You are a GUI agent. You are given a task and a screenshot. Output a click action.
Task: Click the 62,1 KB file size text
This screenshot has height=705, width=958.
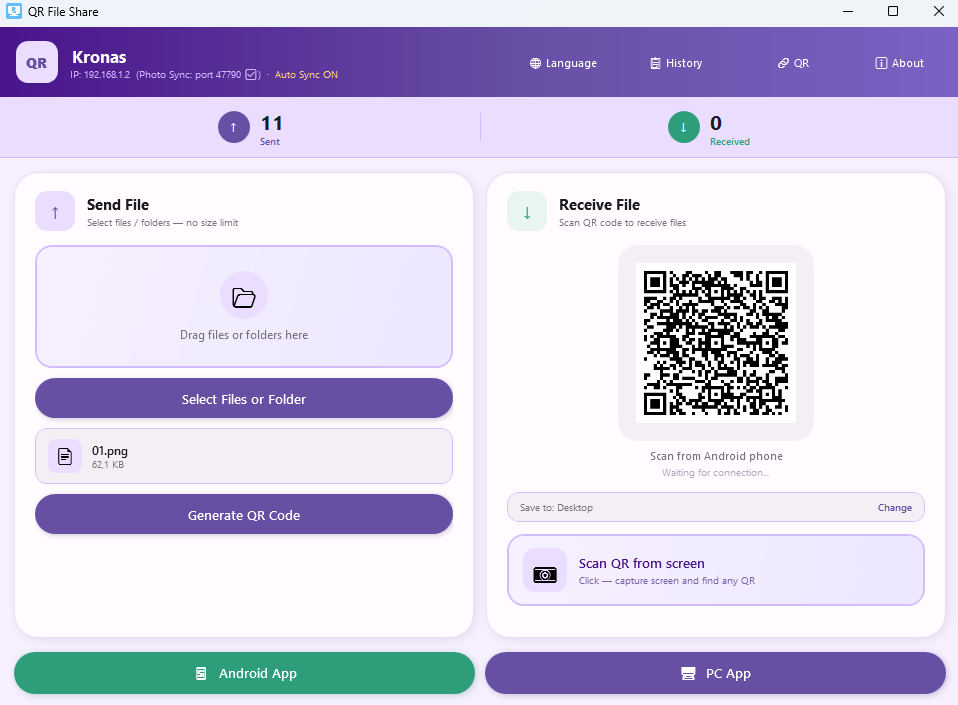coord(108,465)
